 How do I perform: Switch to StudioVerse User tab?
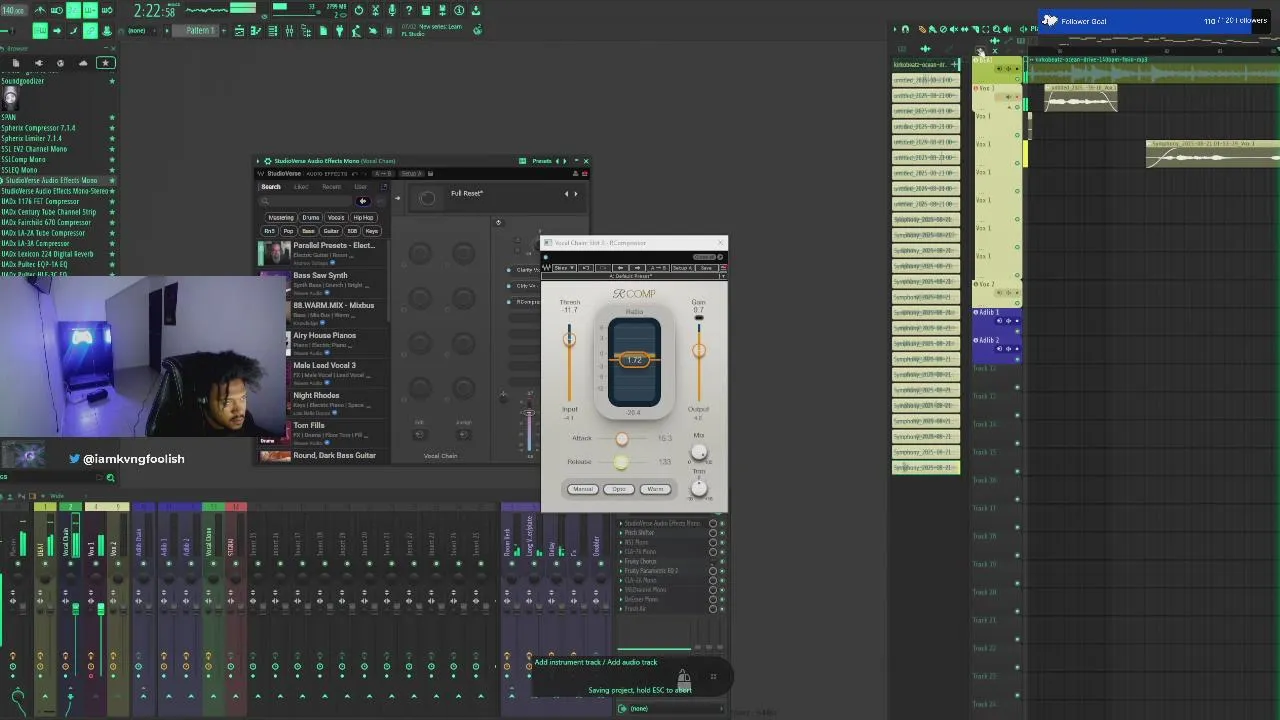coord(360,187)
